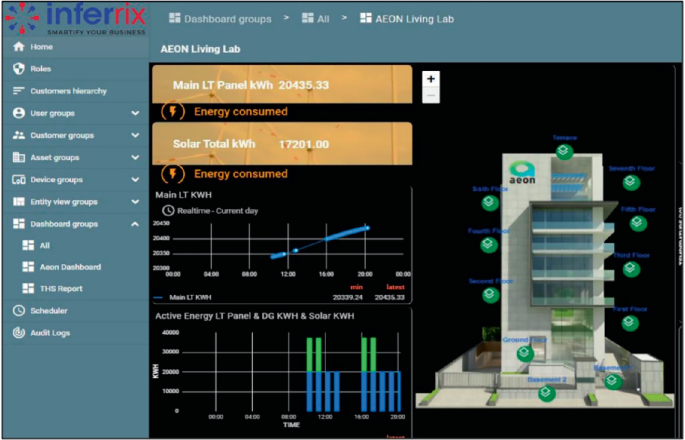
Task: Expand the Asset groups chevron
Action: tap(135, 157)
